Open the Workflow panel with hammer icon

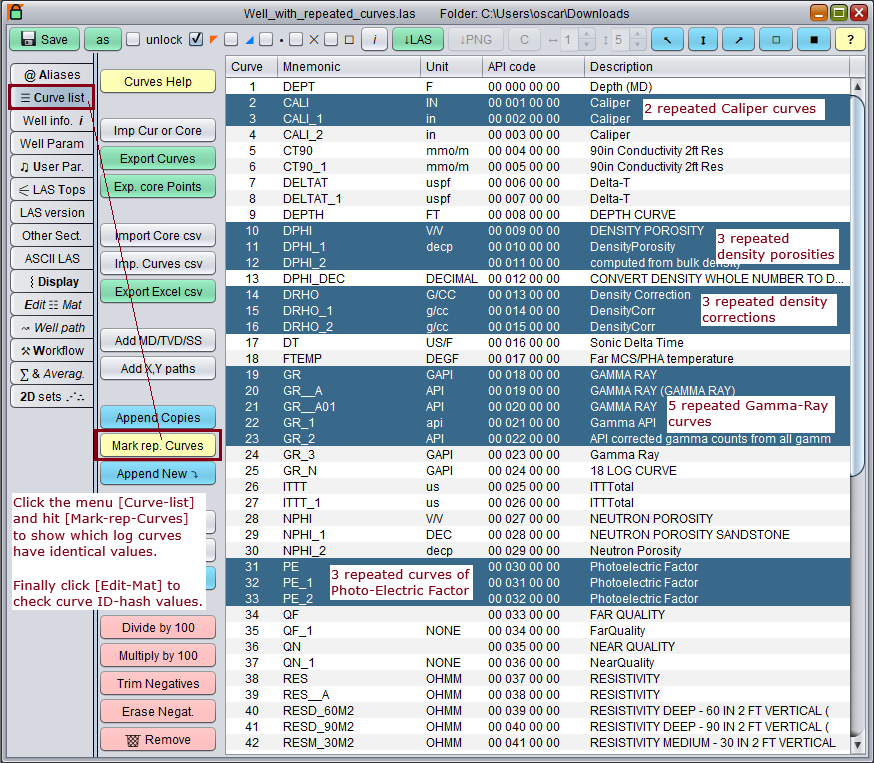(51, 350)
